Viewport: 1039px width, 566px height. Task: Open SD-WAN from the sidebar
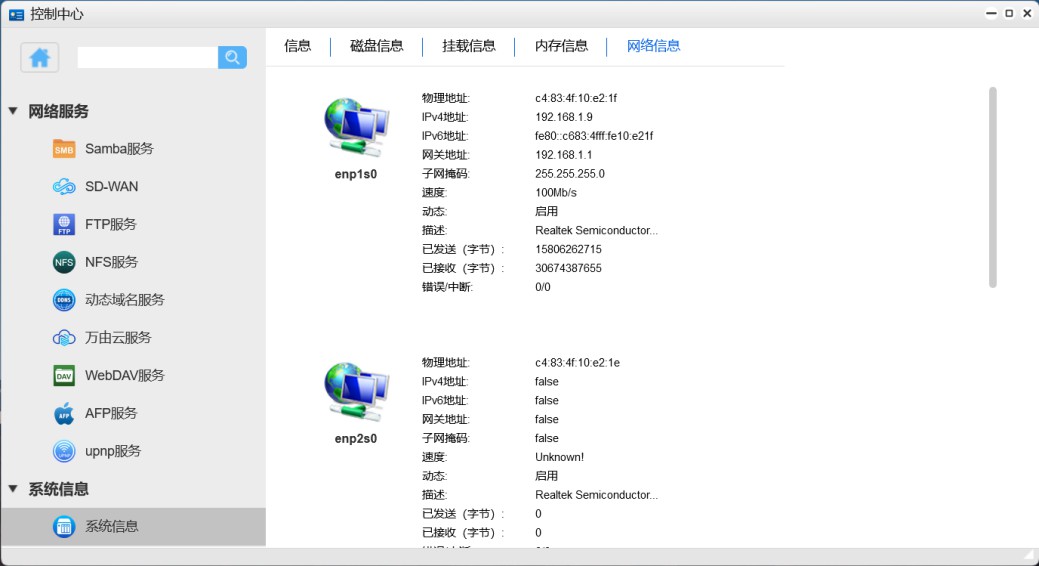coord(64,187)
